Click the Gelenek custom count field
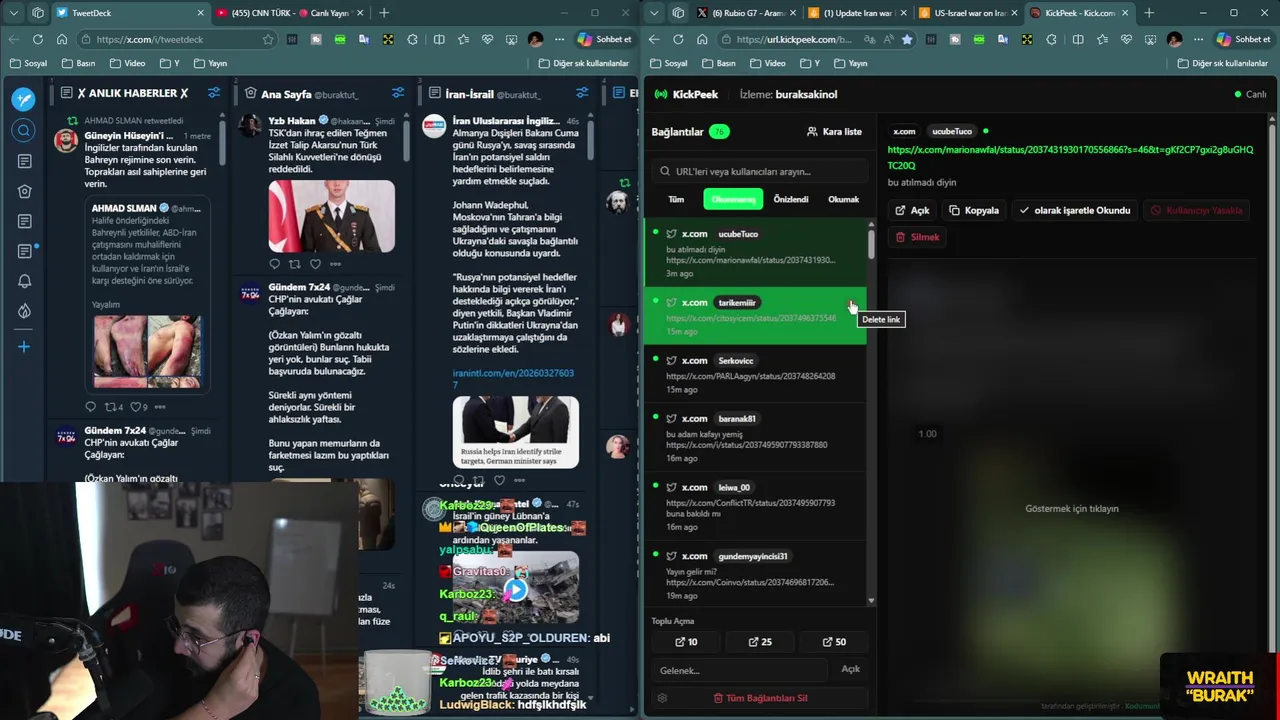 pyautogui.click(x=739, y=669)
